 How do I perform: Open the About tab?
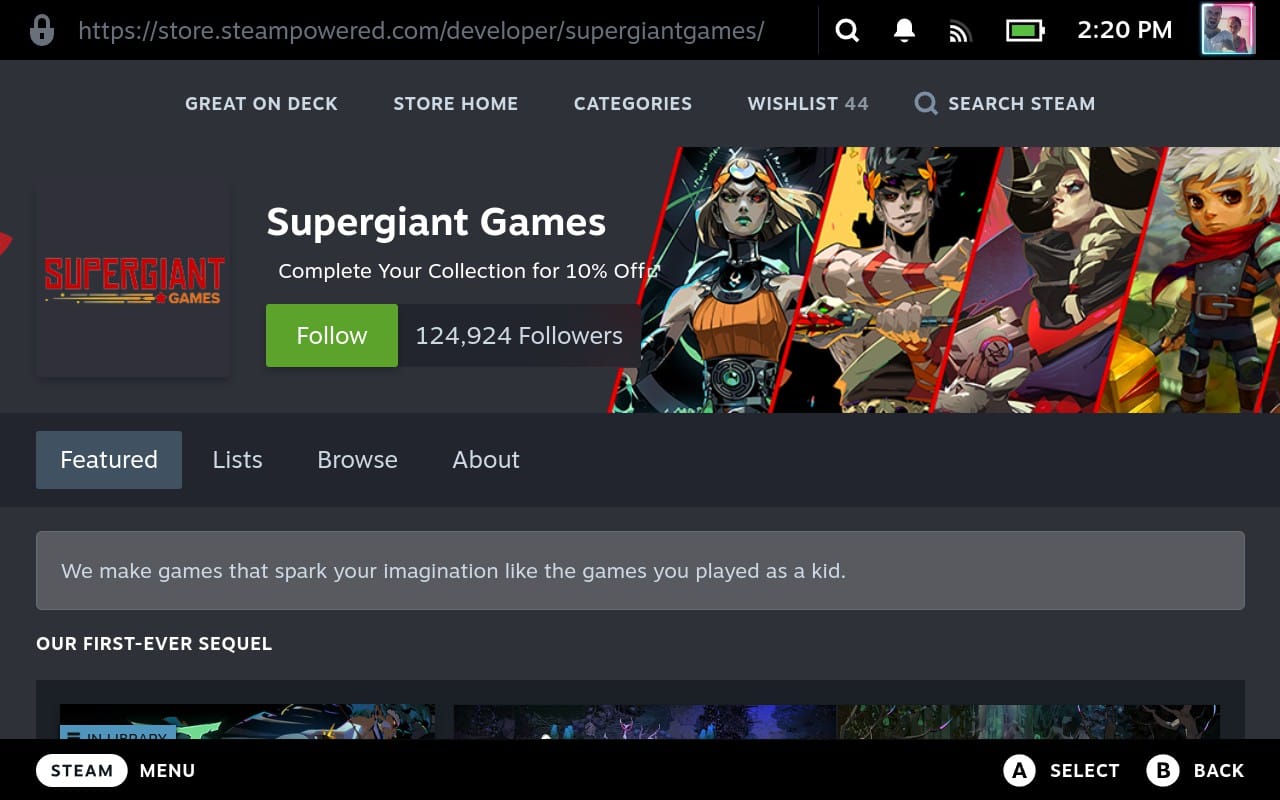point(486,460)
